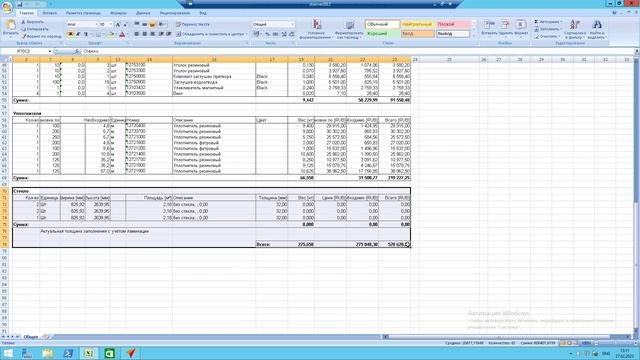
Task: Switch to the Вставка ribbon tab
Action: 50,13
